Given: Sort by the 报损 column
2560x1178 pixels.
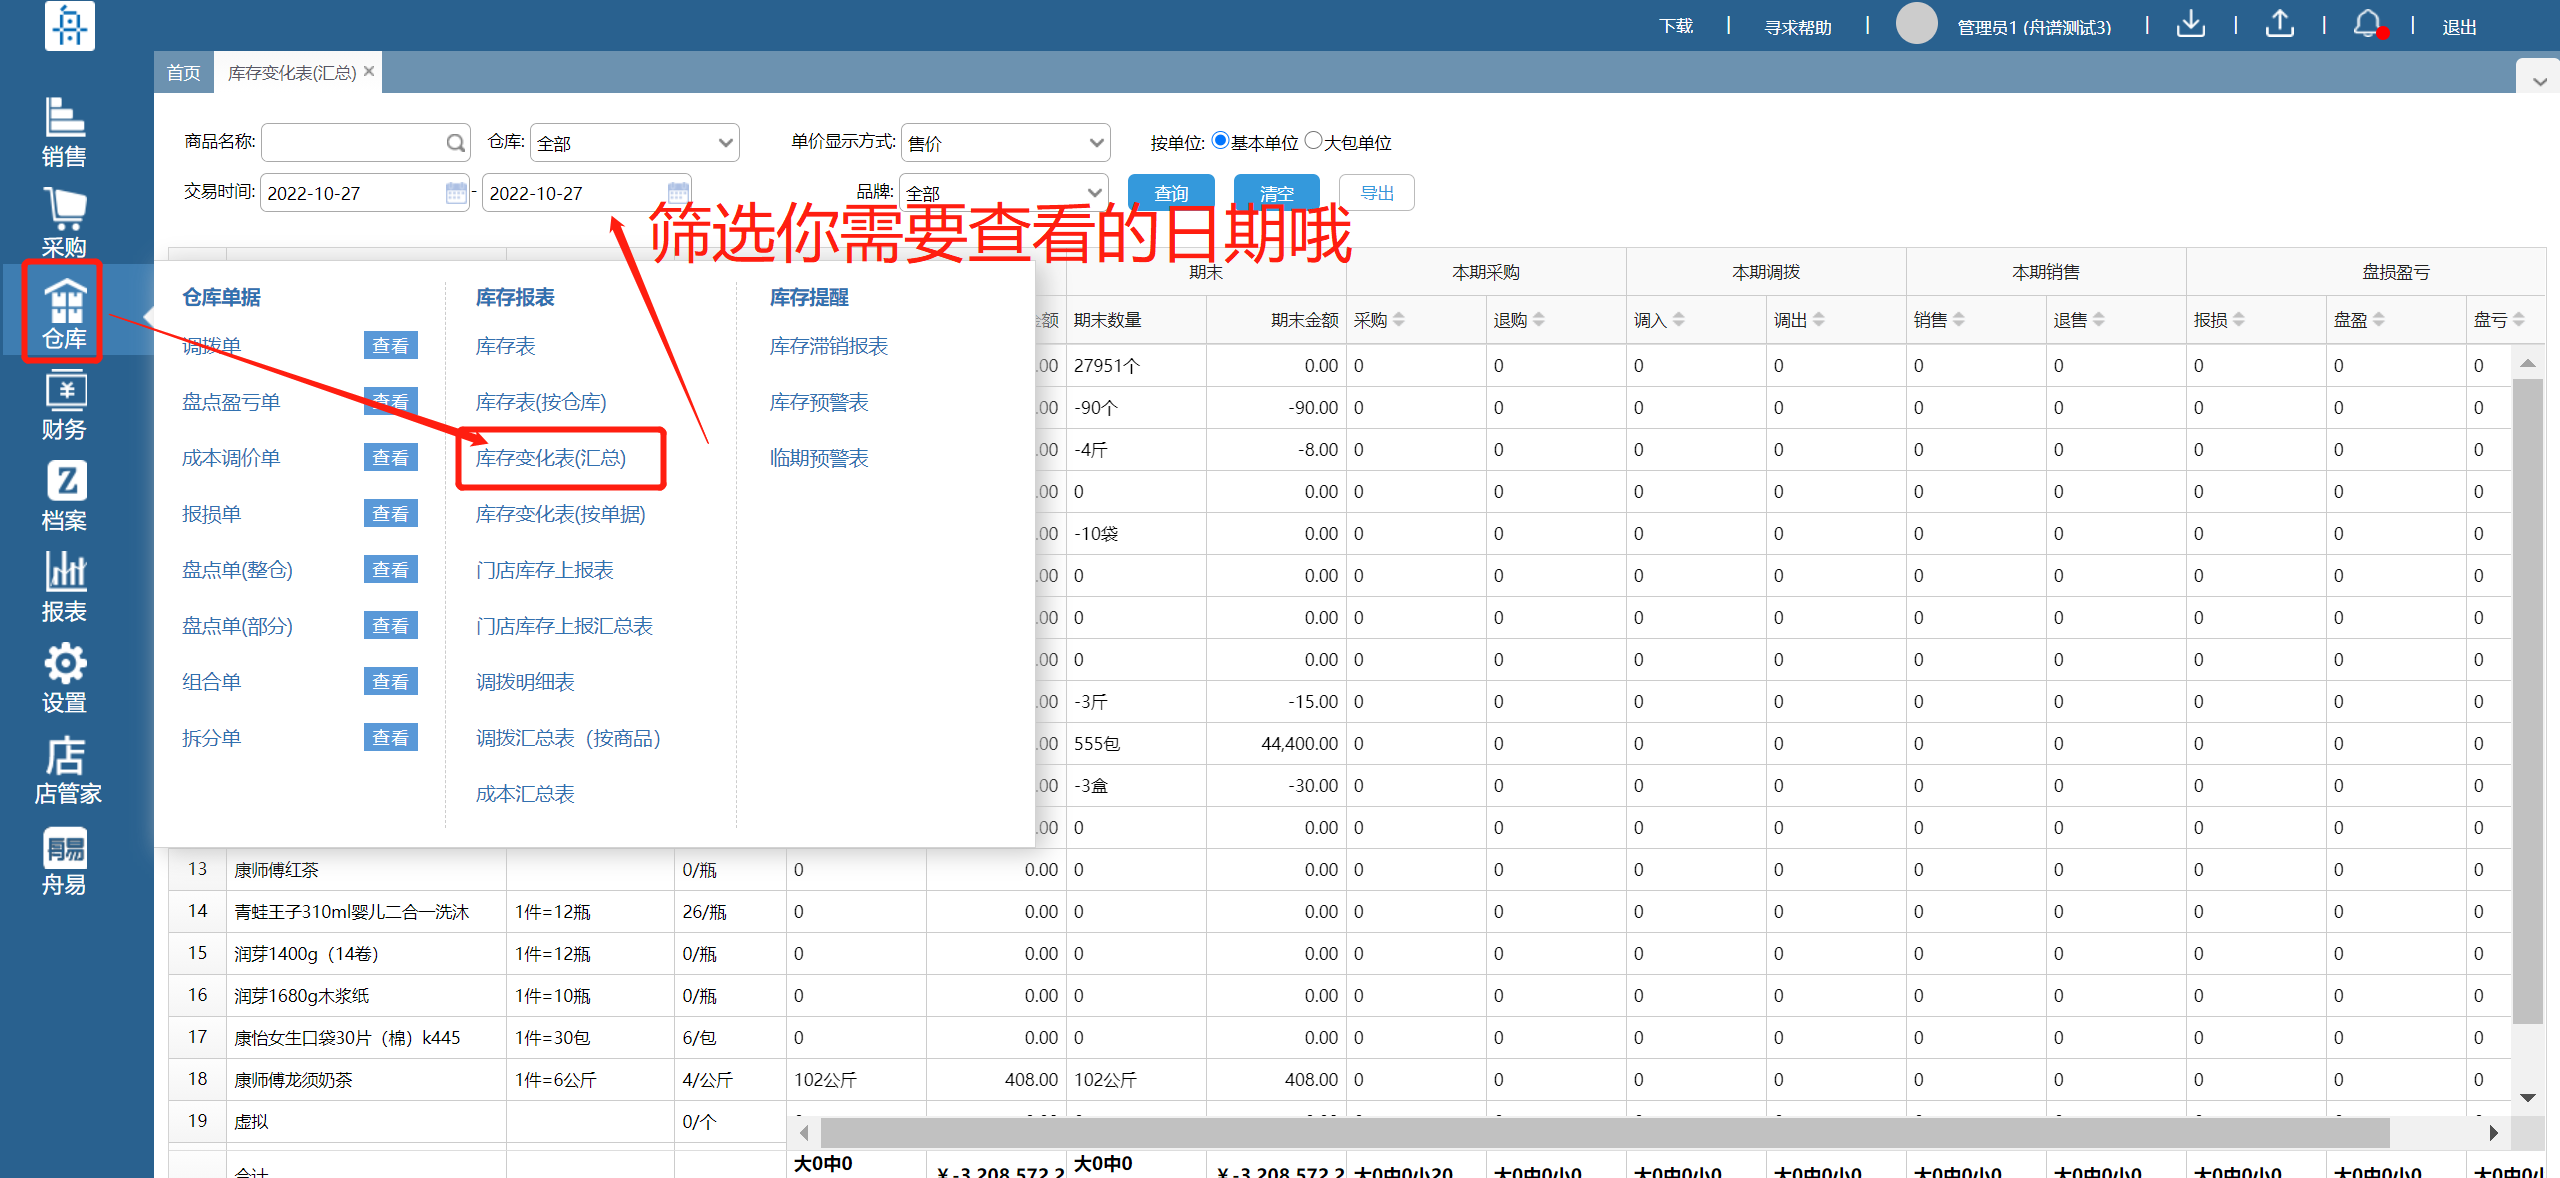Looking at the screenshot, I should click(x=2239, y=320).
